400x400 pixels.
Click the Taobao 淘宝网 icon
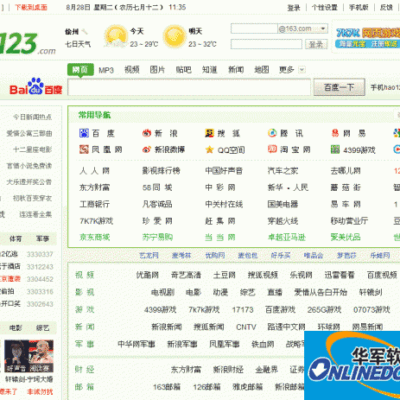(272, 149)
